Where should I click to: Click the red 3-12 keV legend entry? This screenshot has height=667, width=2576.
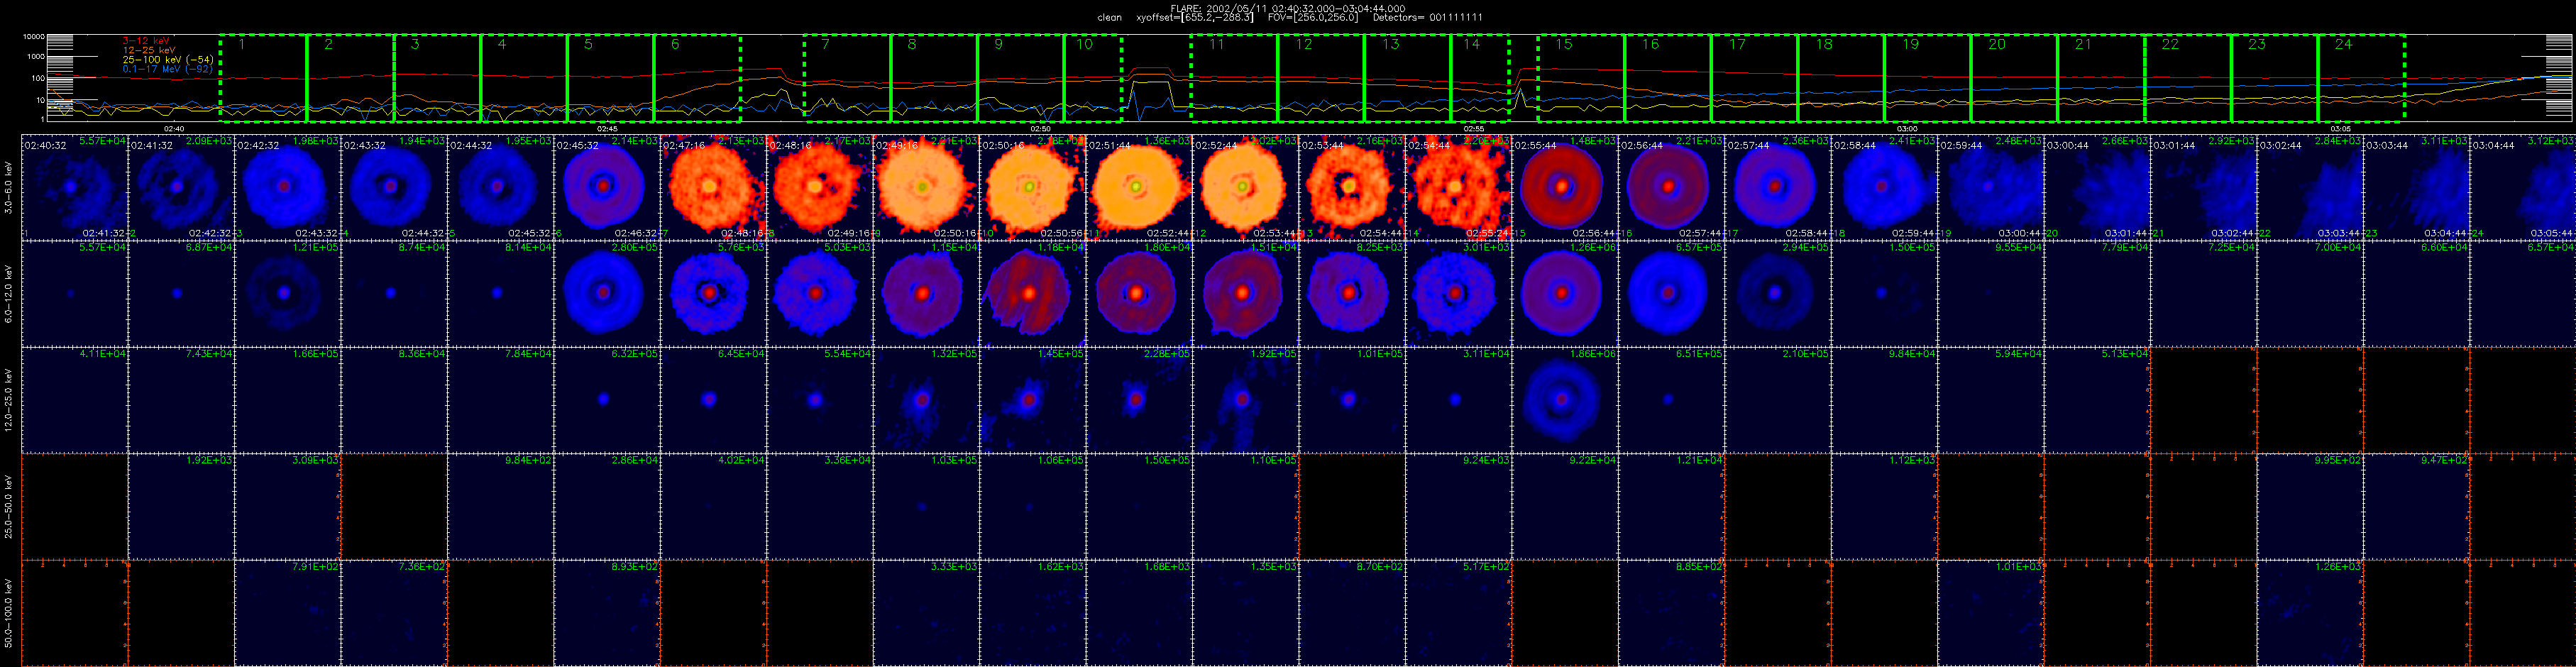point(146,41)
